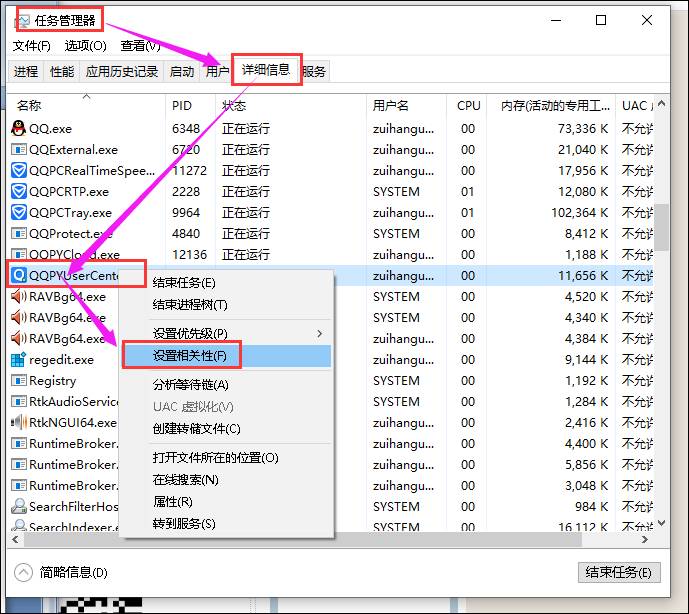Click the regedit.exe registry editor icon
The image size is (689, 614).
tap(18, 360)
